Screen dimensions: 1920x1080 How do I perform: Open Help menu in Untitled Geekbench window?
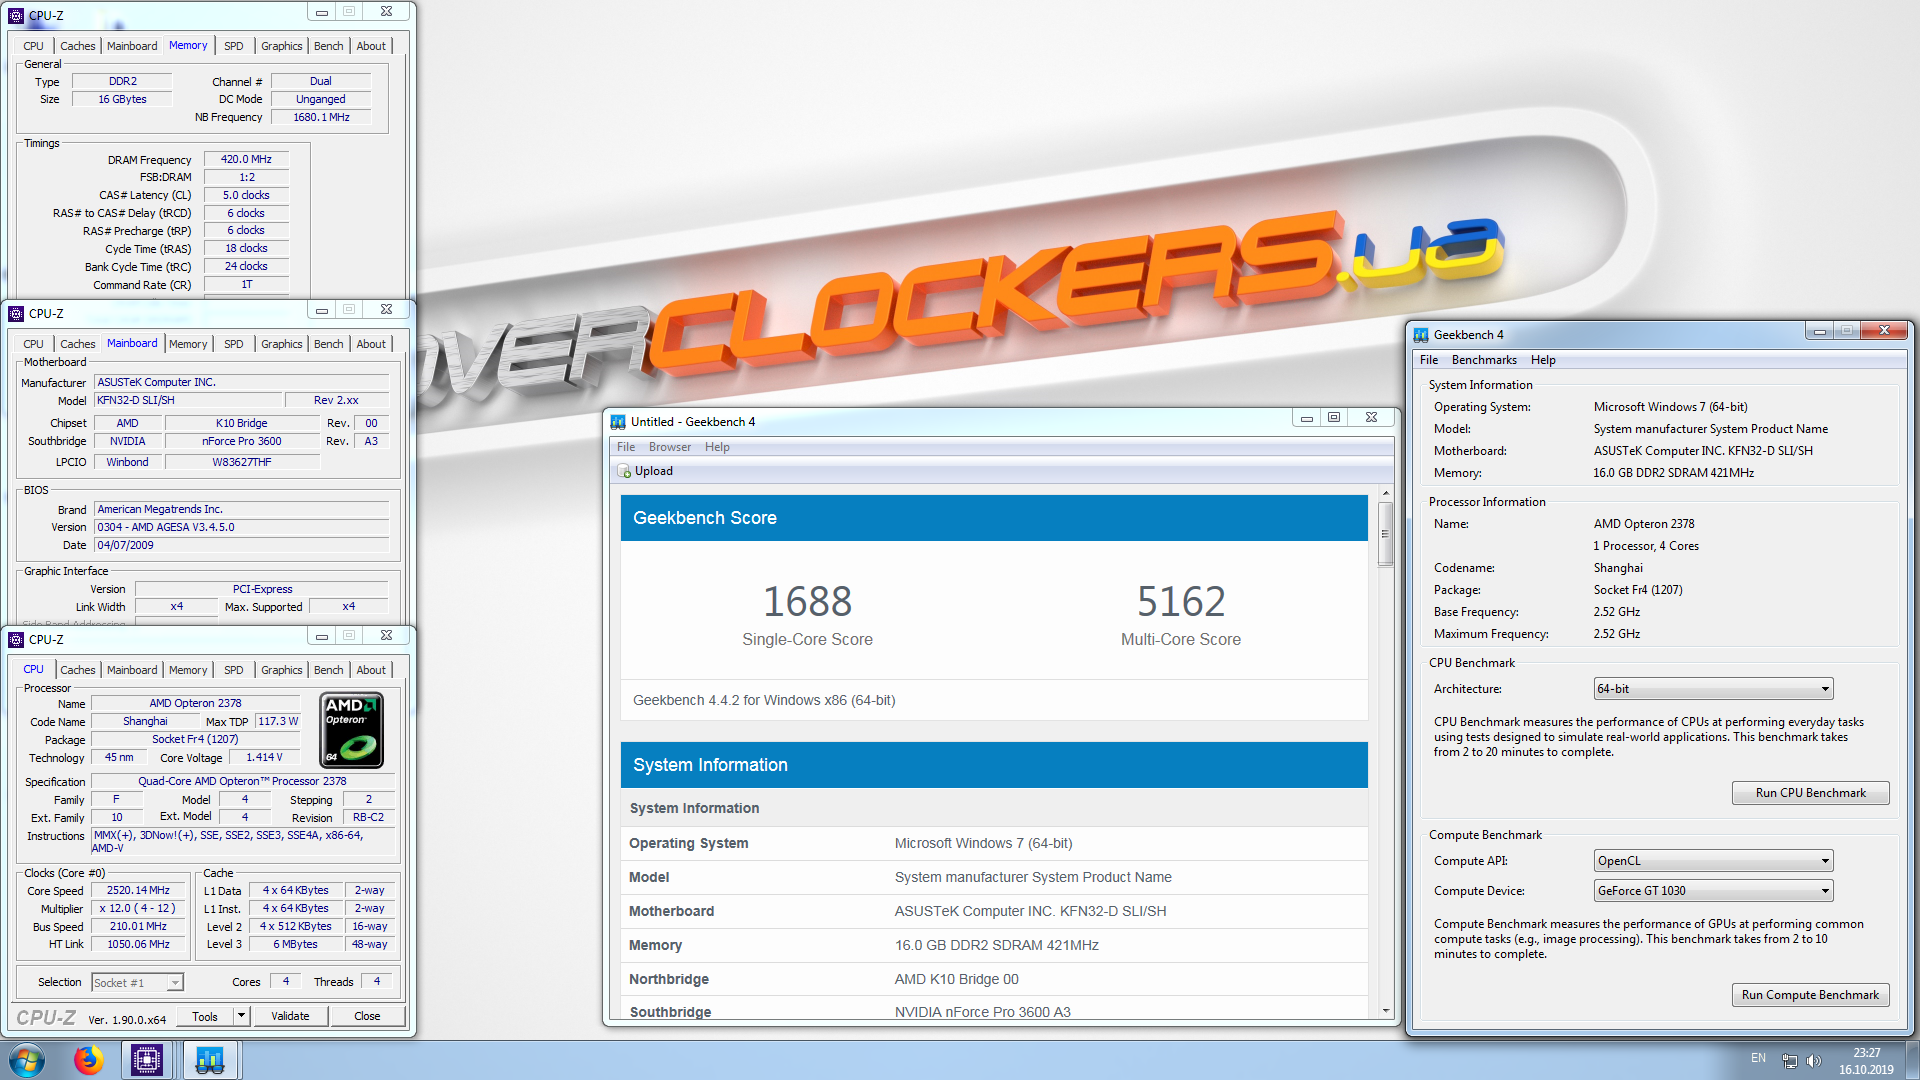pyautogui.click(x=717, y=447)
